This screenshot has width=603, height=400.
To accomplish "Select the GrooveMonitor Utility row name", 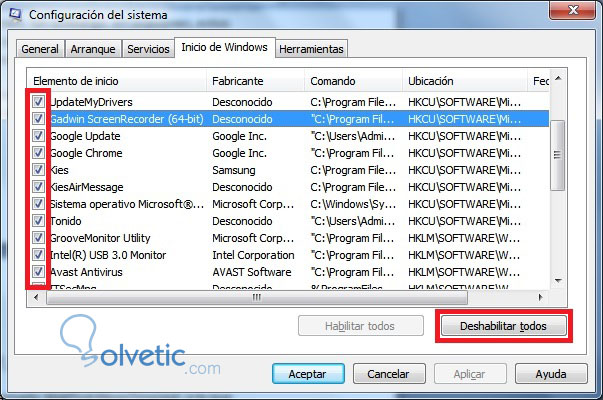I will (x=100, y=238).
